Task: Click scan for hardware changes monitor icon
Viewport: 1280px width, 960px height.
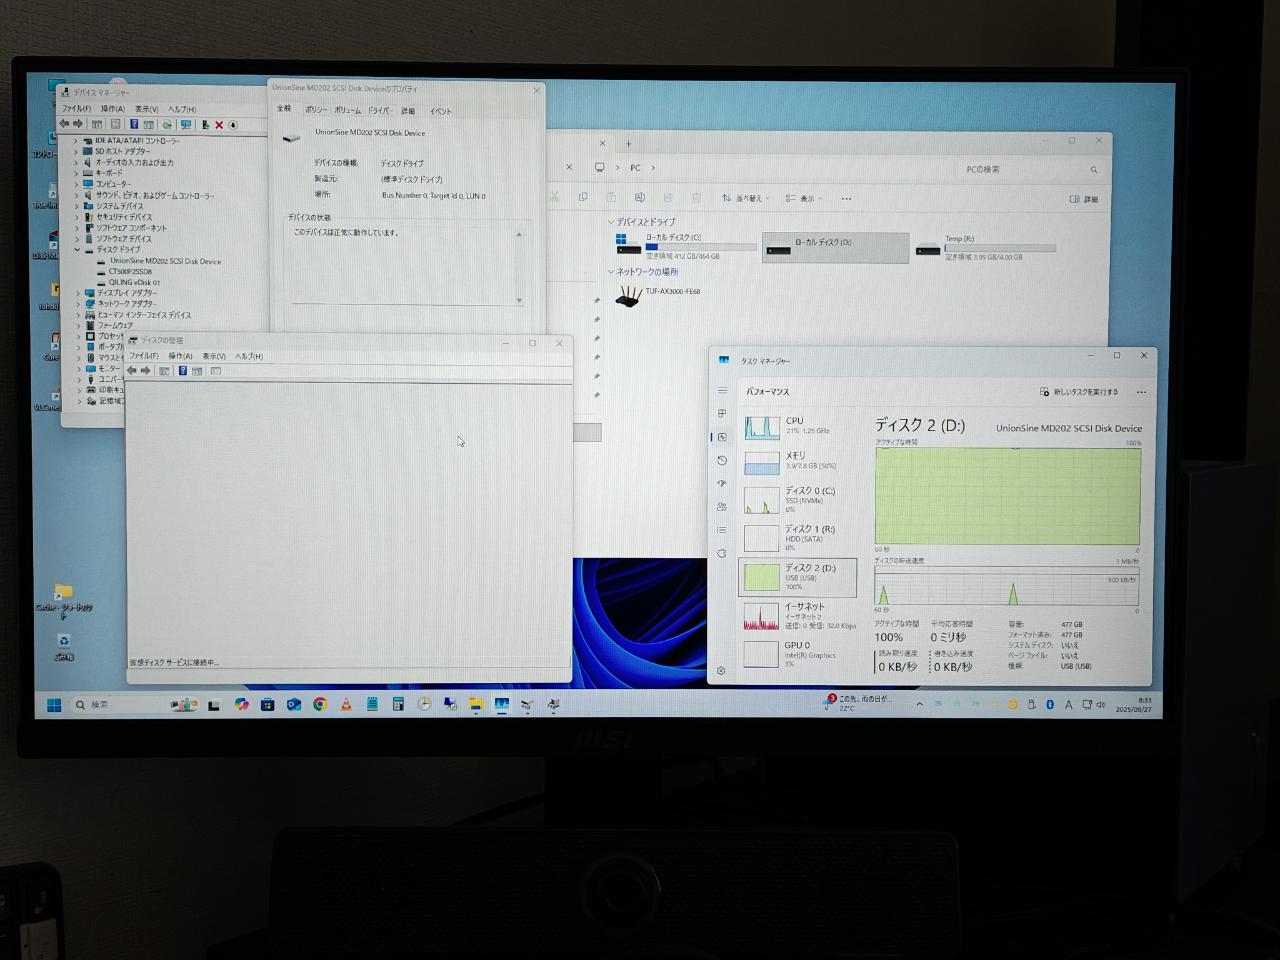Action: [x=185, y=125]
